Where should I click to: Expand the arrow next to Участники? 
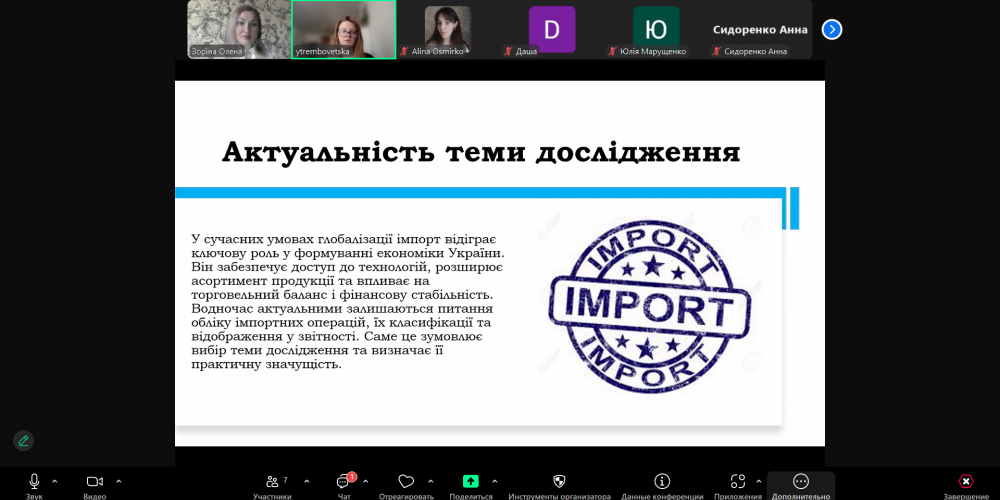click(306, 481)
